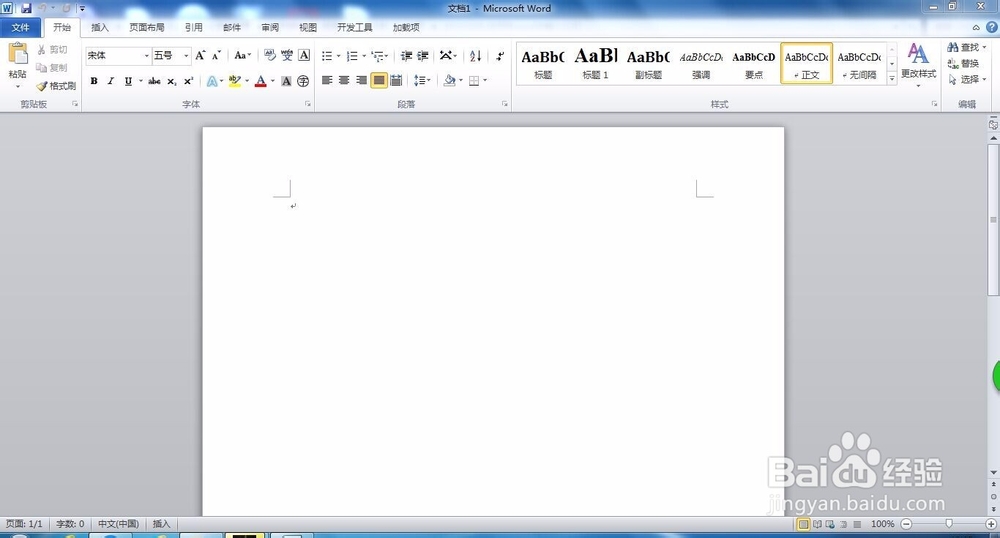Open the 文件 file tab
This screenshot has height=538, width=1000.
point(20,27)
